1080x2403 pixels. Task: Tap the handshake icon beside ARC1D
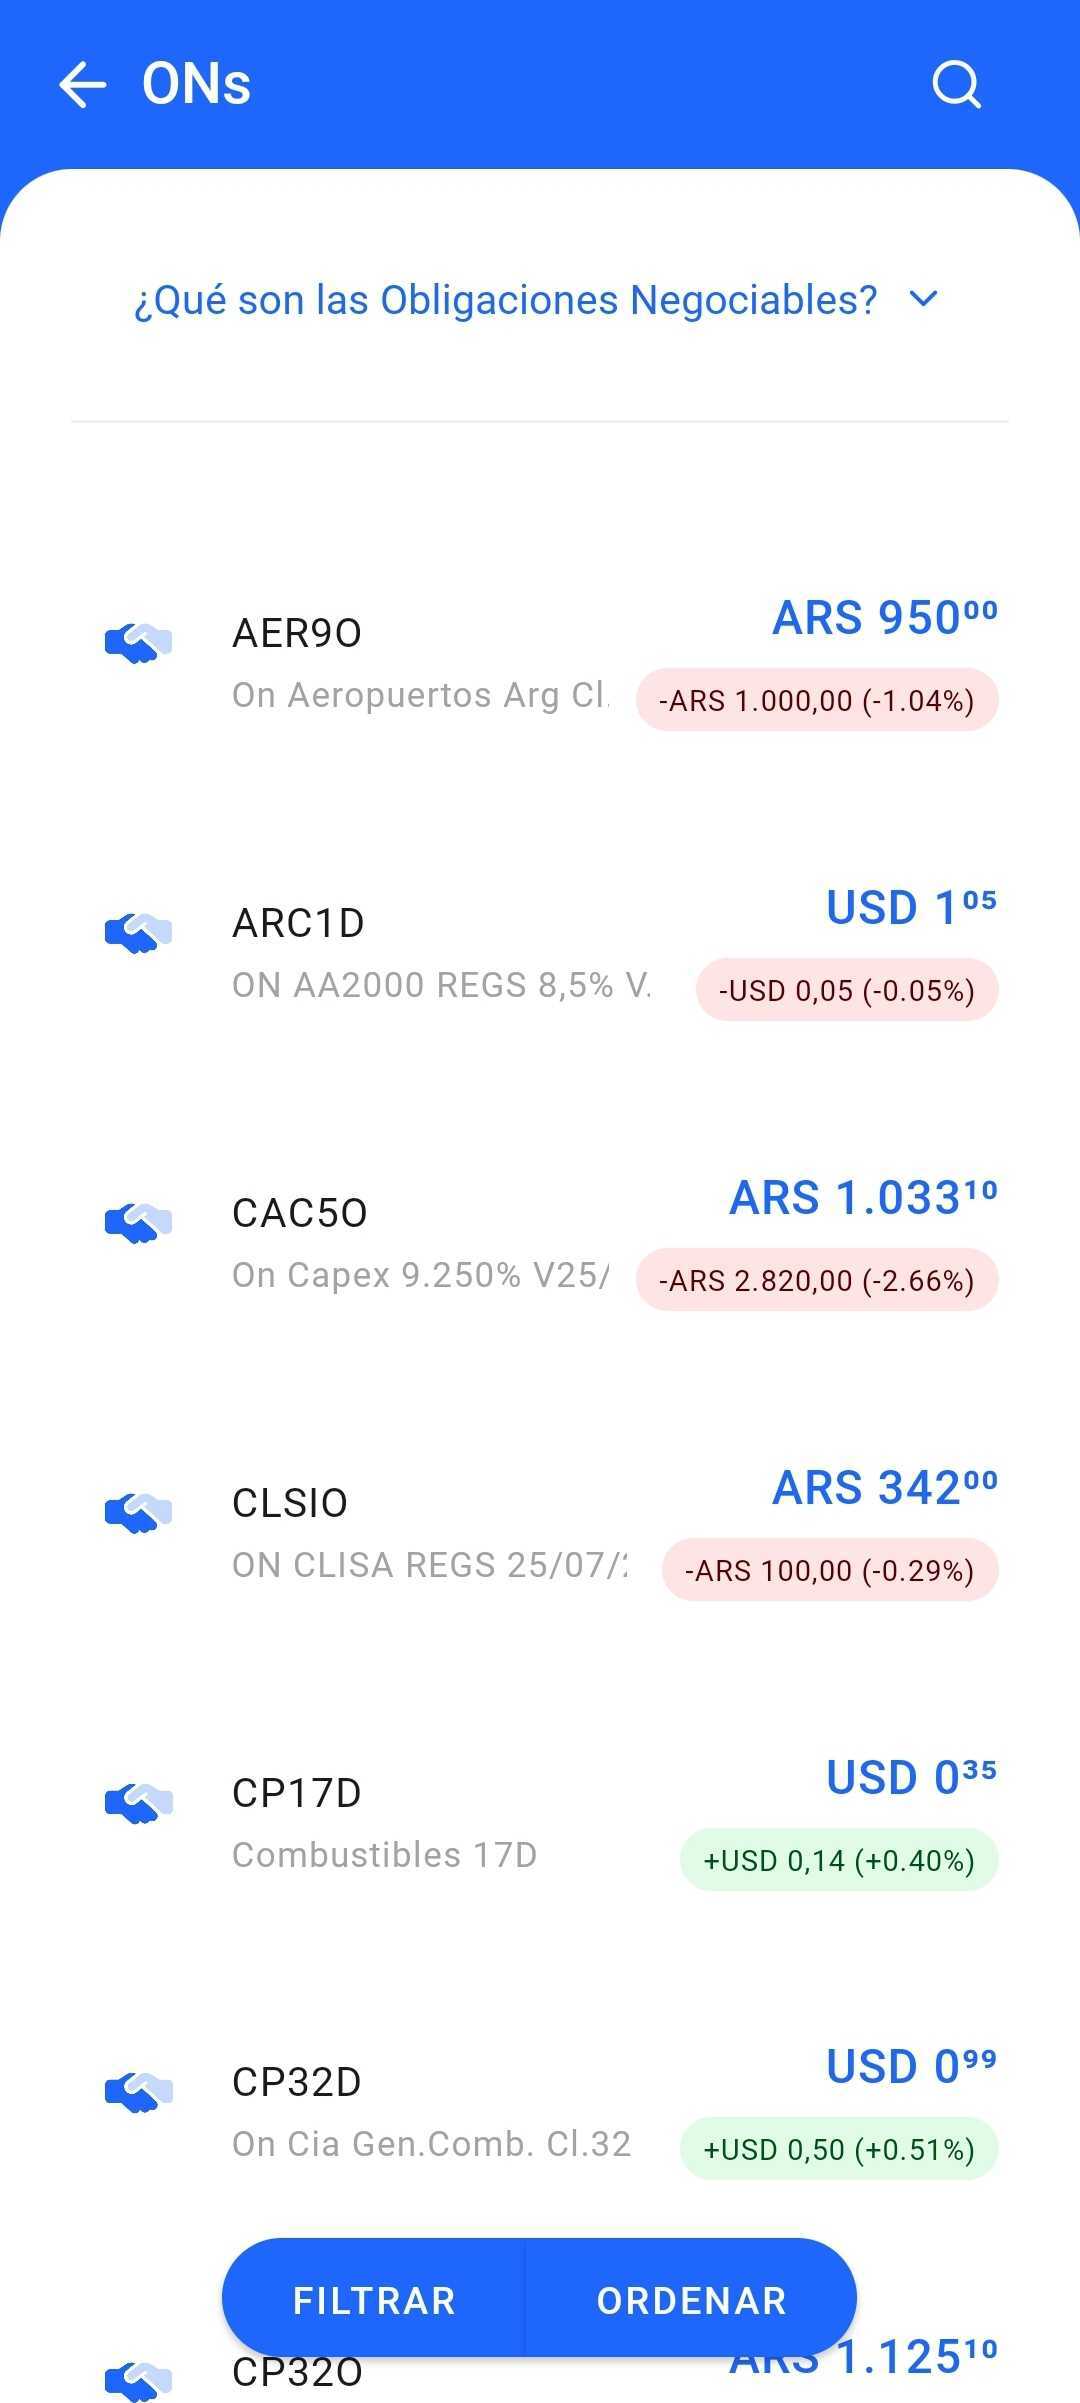tap(138, 933)
